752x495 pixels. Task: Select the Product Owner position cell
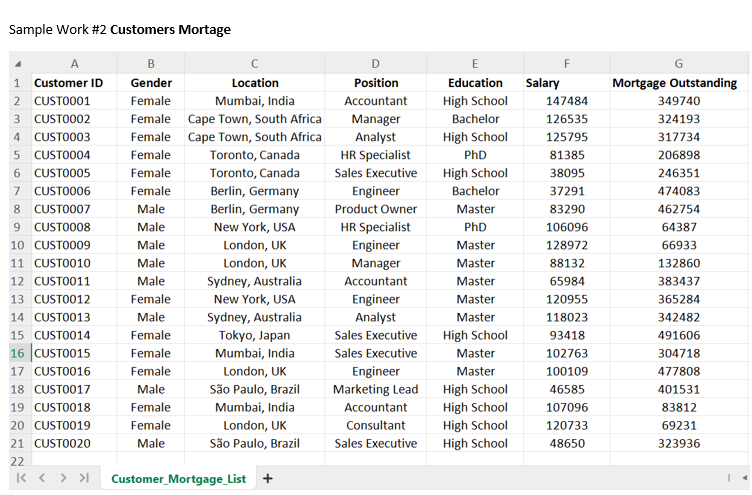point(376,209)
